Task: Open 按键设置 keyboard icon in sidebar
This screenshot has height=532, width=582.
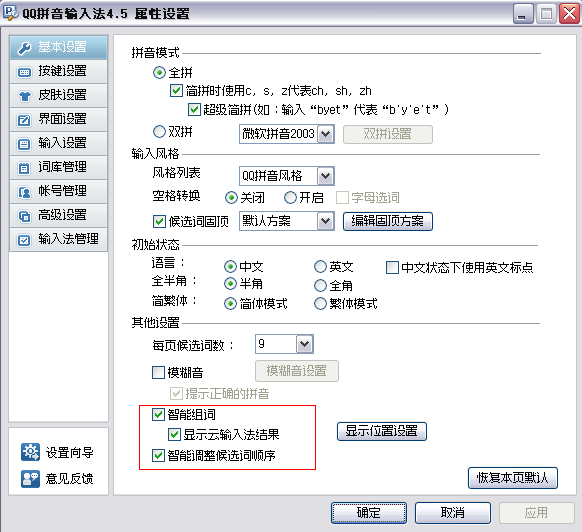Action: [x=24, y=72]
